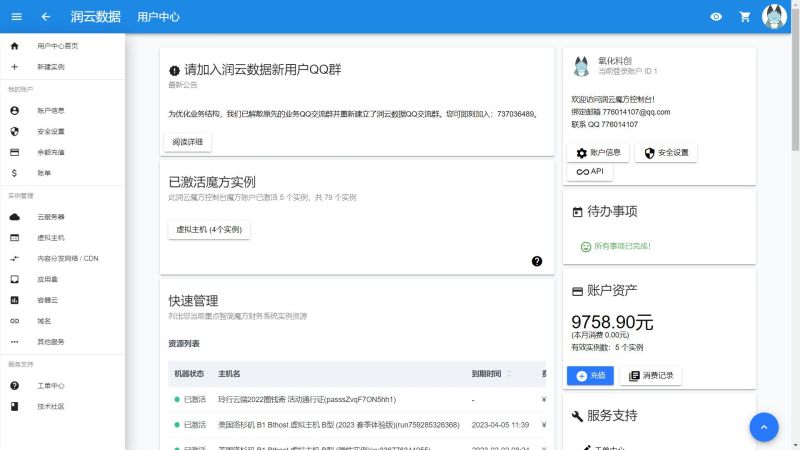Click the 阅读详细 button
Image resolution: width=800 pixels, height=450 pixels.
pos(187,142)
